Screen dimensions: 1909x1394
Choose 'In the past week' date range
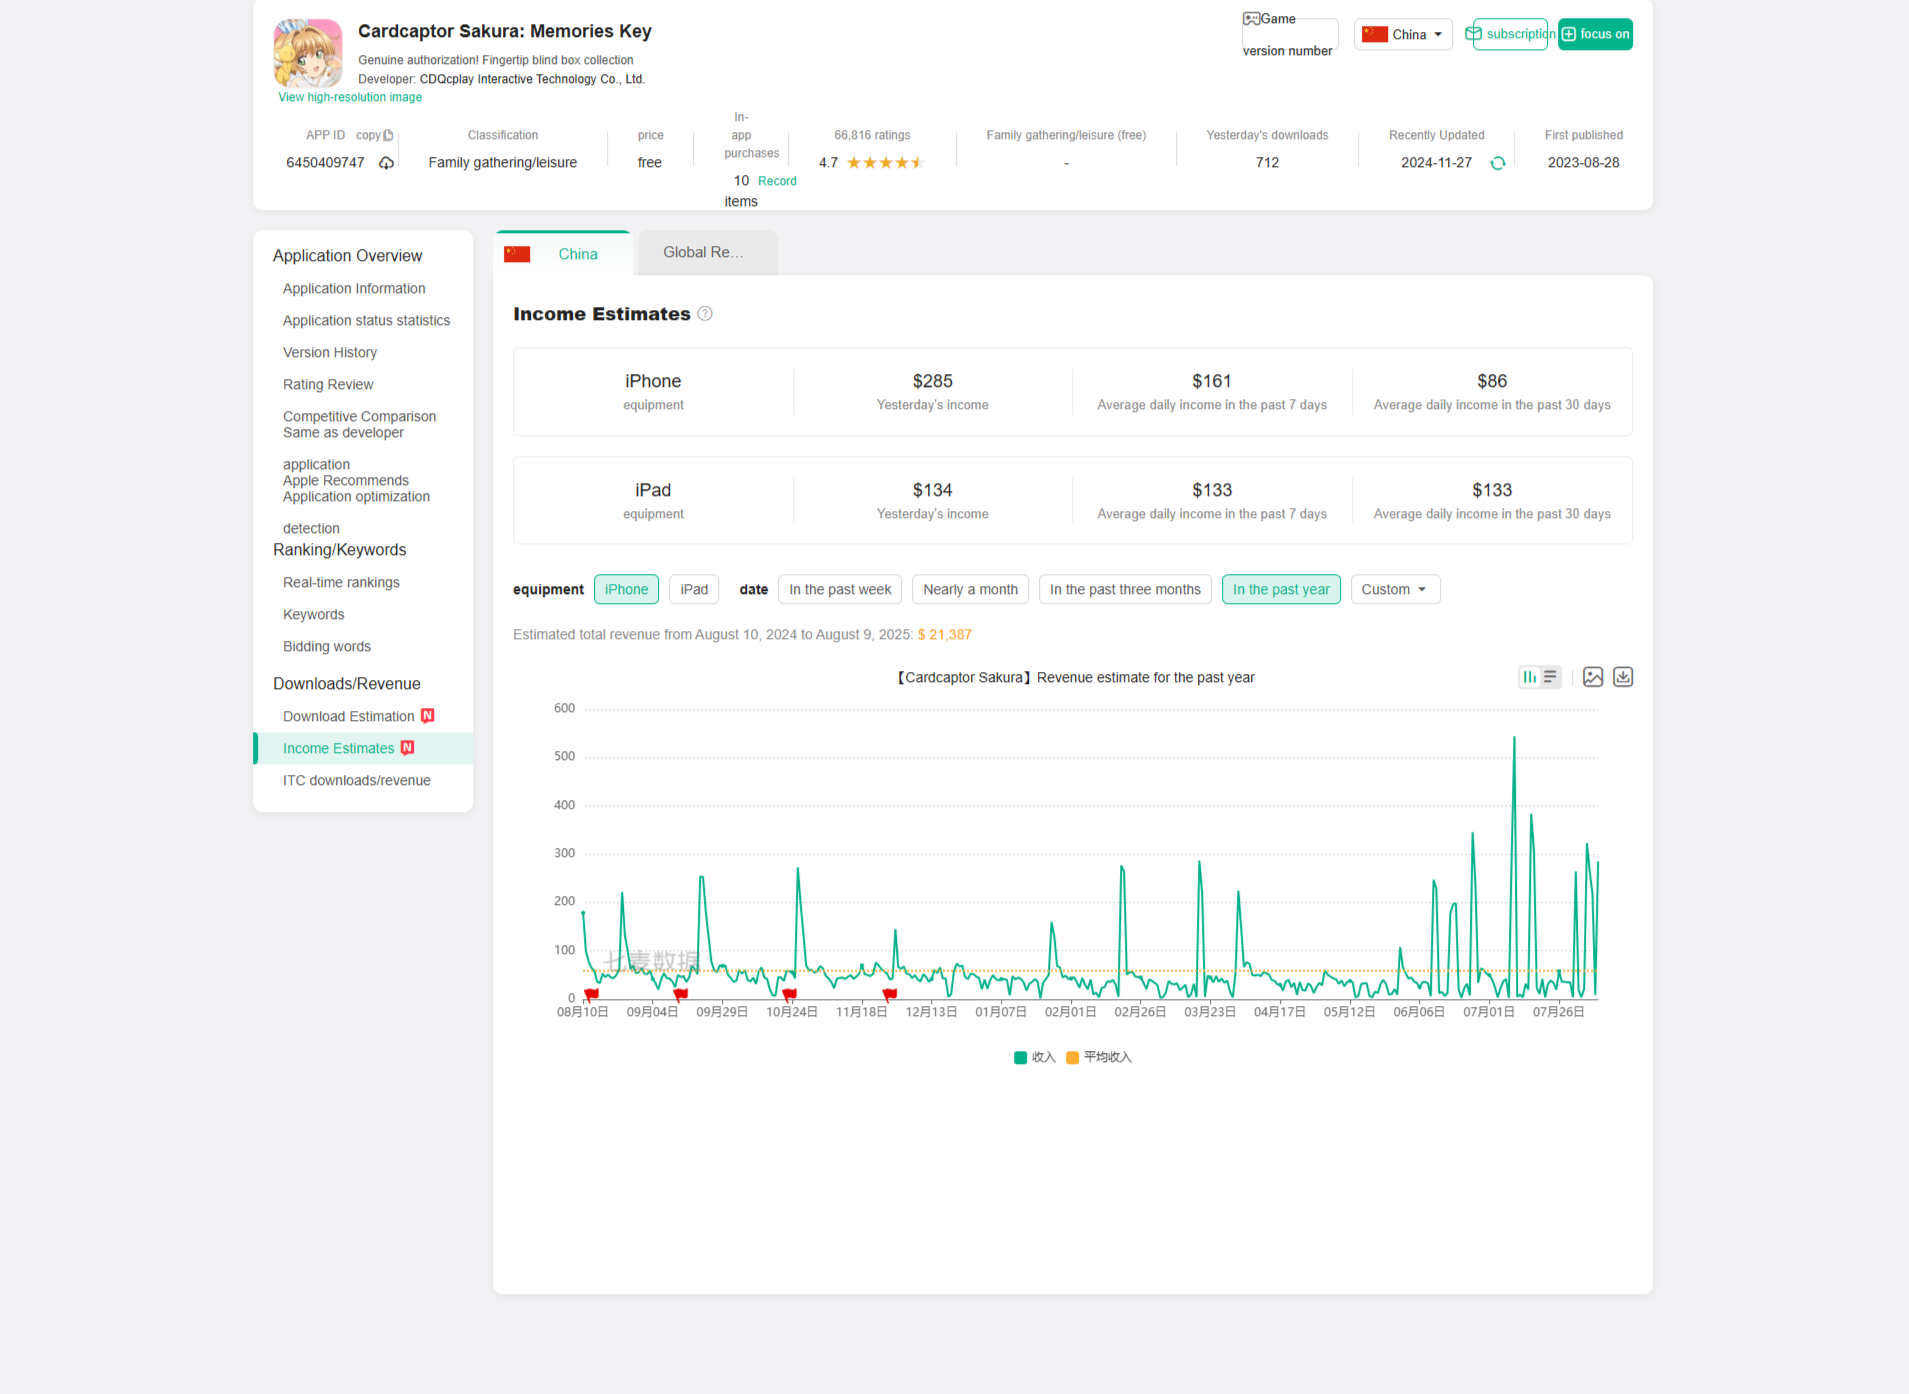pyautogui.click(x=840, y=590)
